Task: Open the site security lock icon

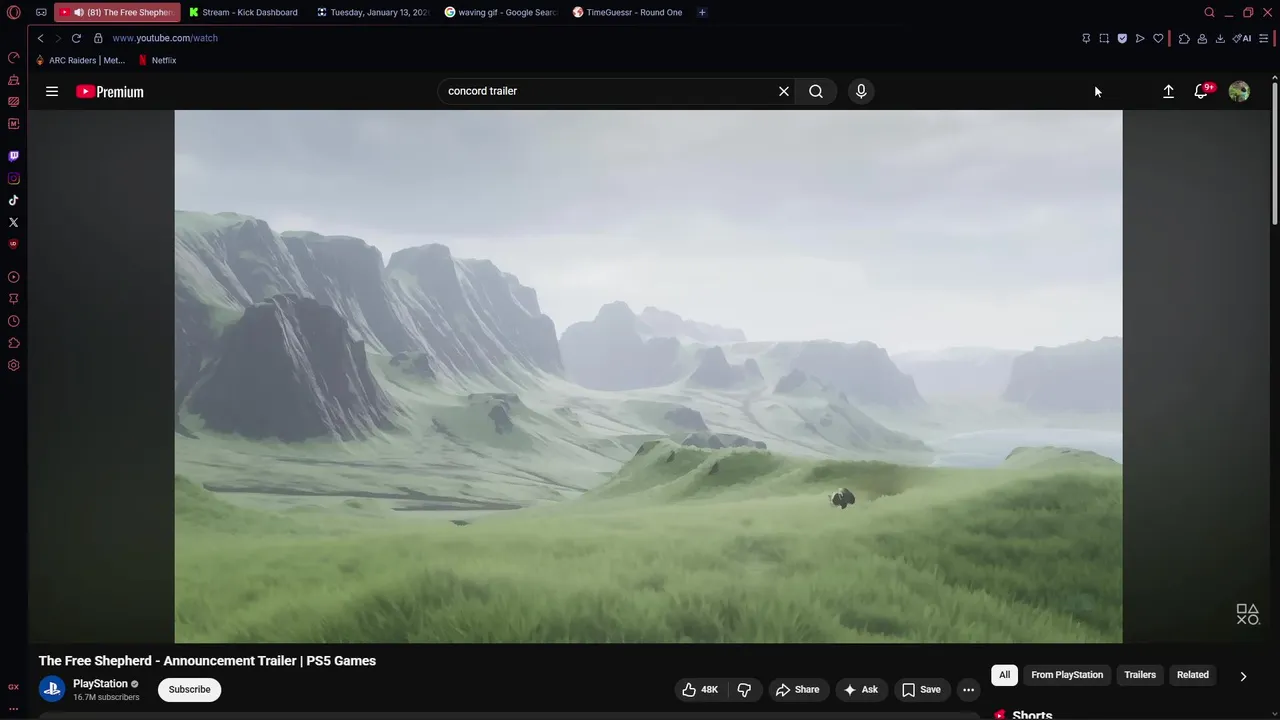Action: point(98,38)
